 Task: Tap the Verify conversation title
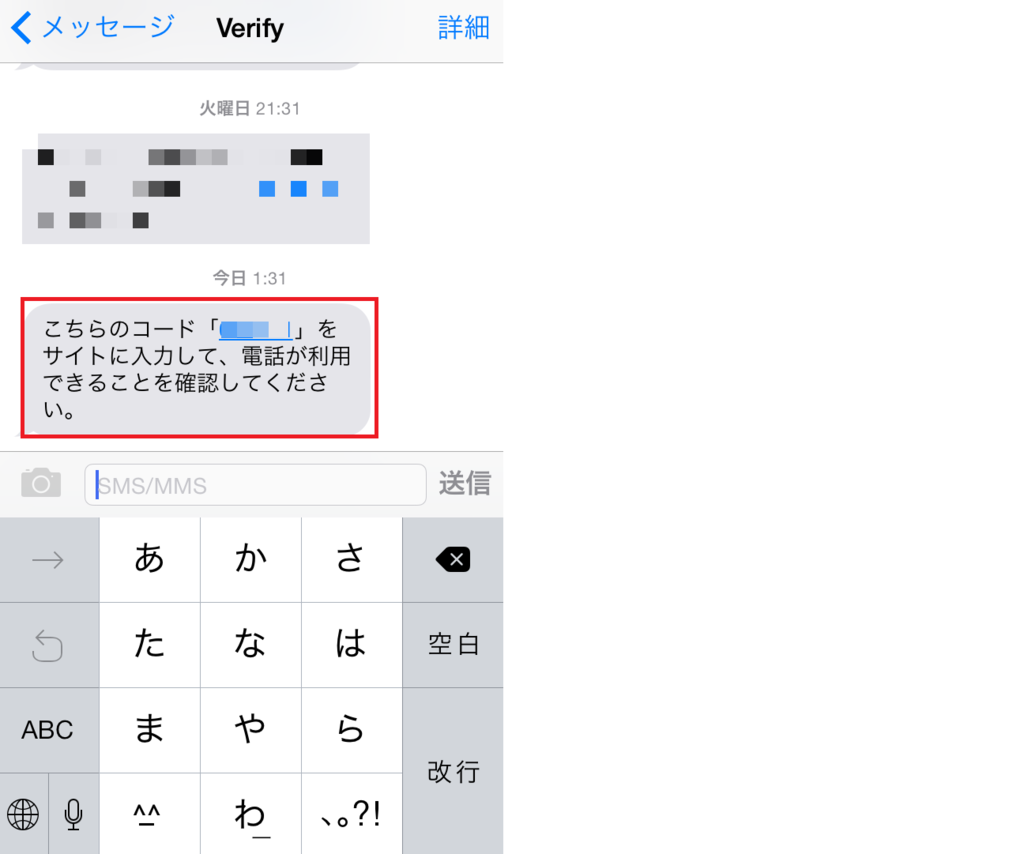250,28
